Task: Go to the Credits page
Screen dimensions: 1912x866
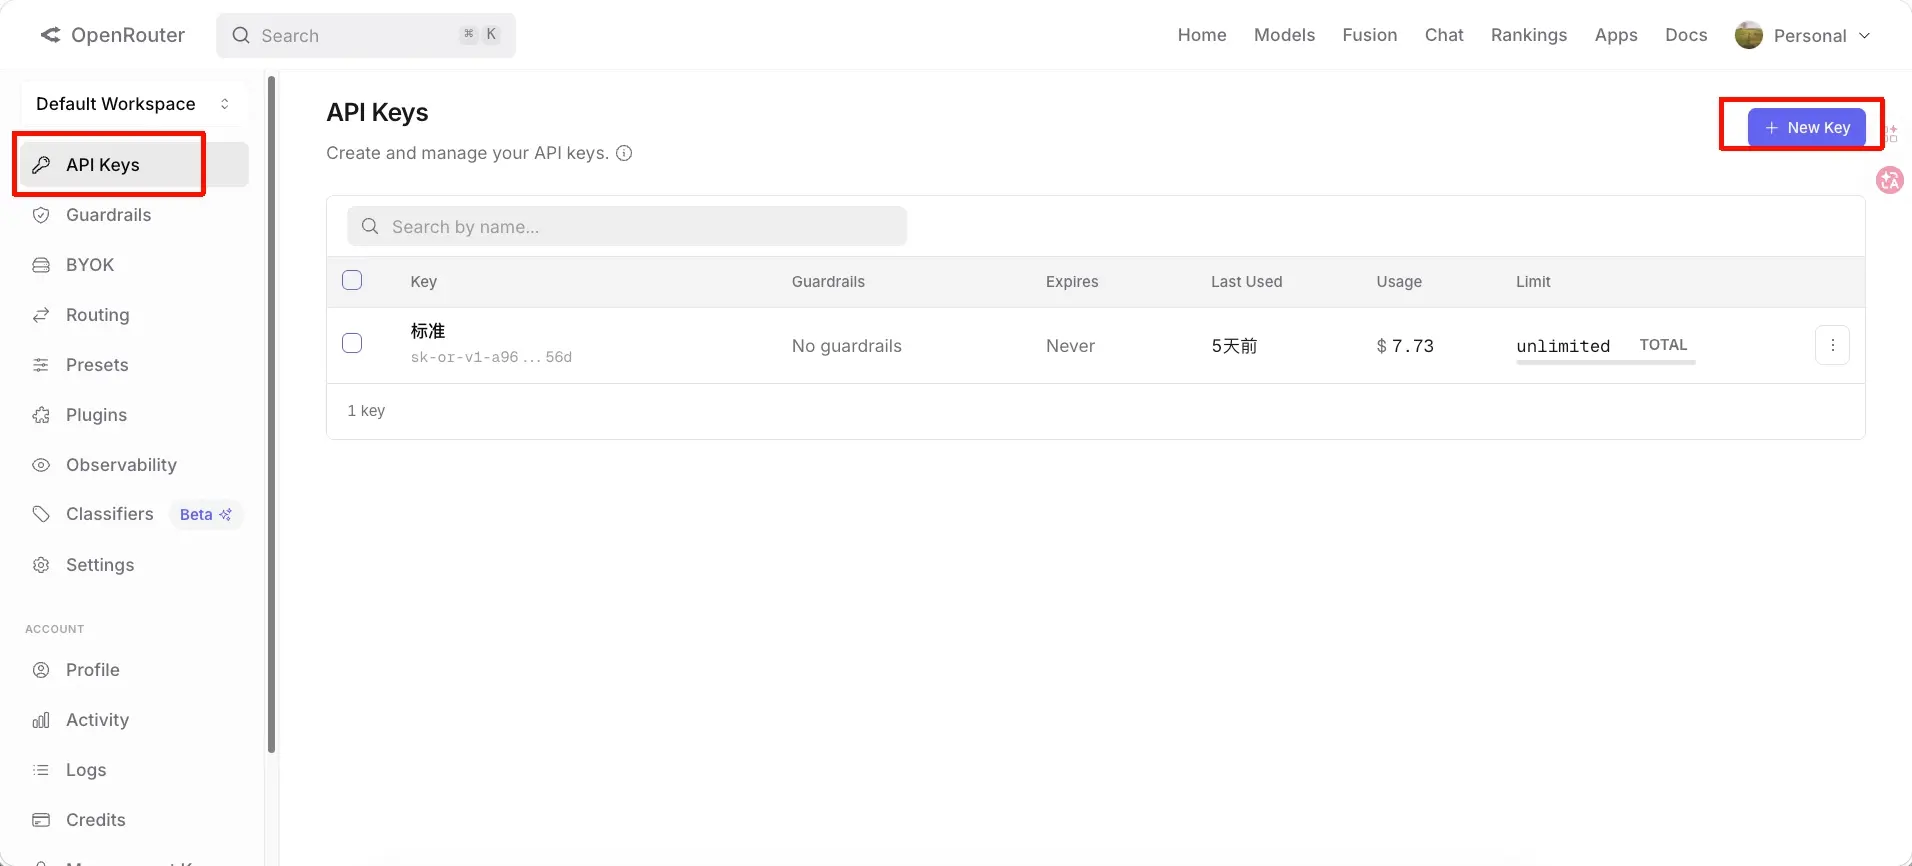Action: point(134,820)
